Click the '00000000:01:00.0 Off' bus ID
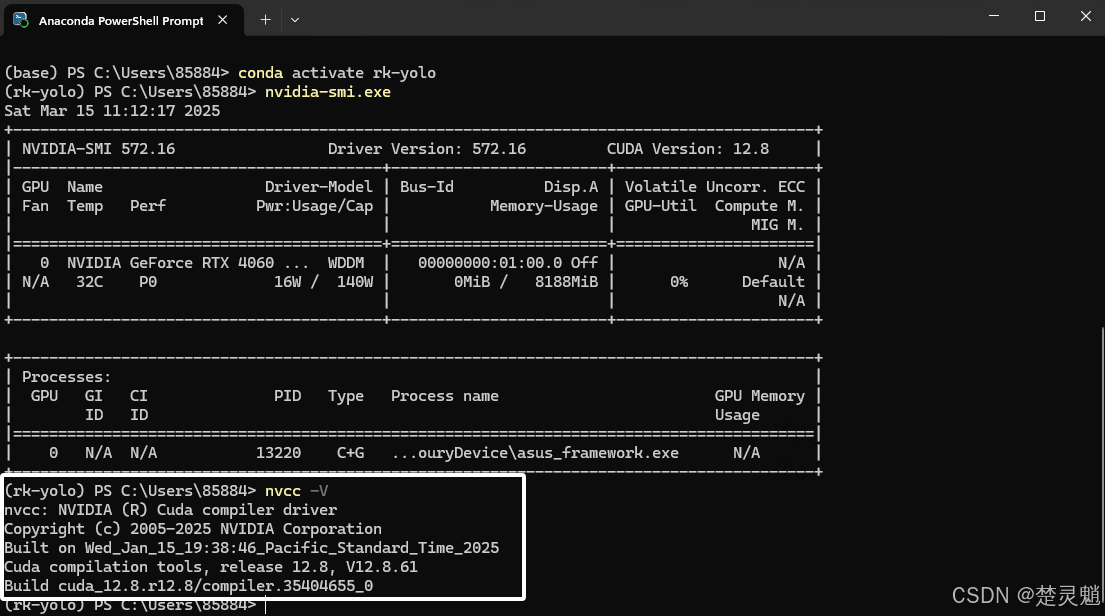This screenshot has height=616, width=1105. [x=507, y=263]
